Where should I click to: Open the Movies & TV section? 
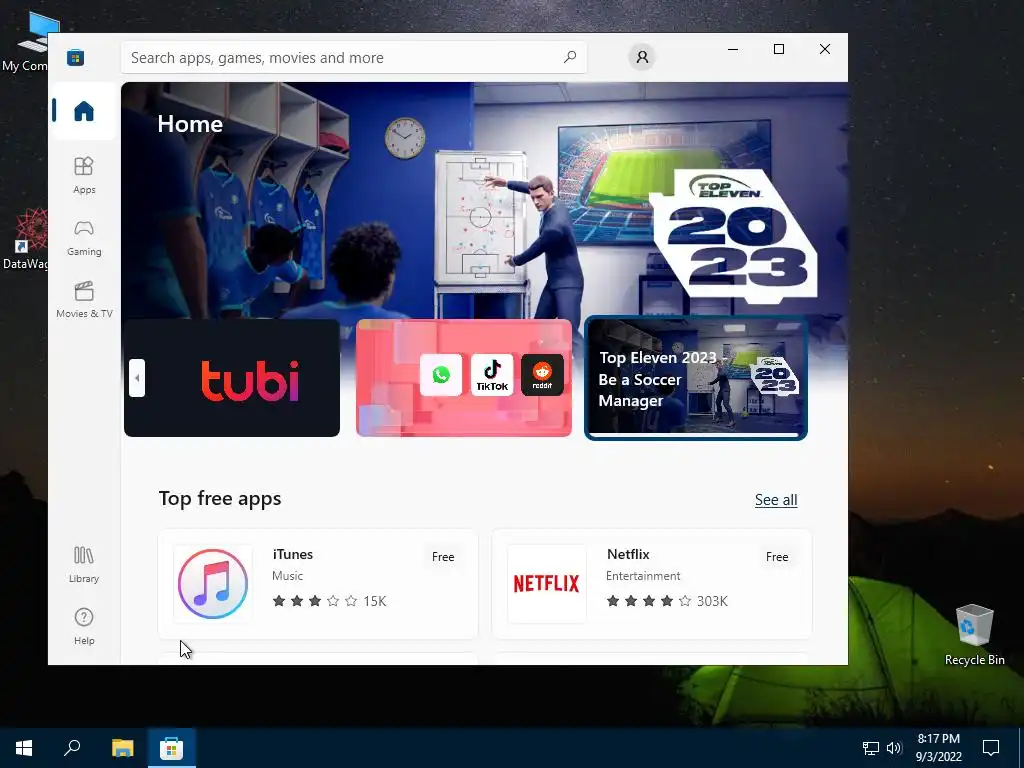pos(84,299)
